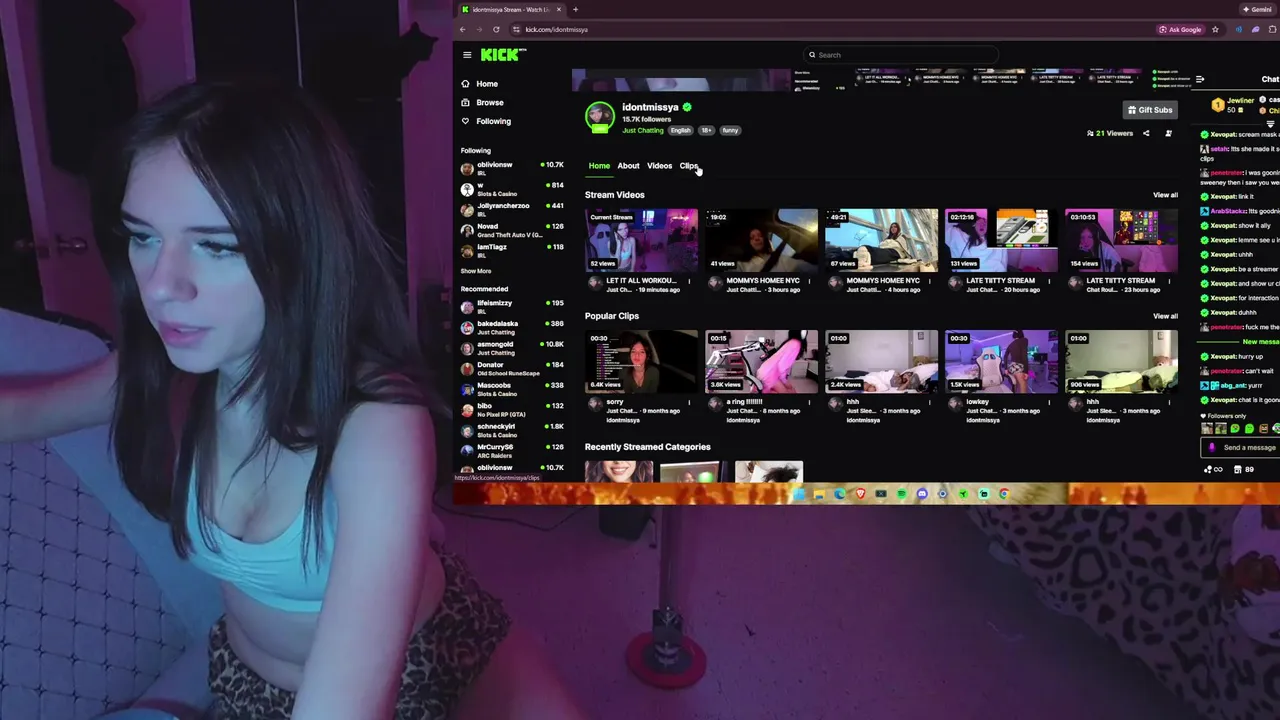This screenshot has width=1280, height=720.
Task: Click the Gemini button in Chrome
Action: (1258, 9)
